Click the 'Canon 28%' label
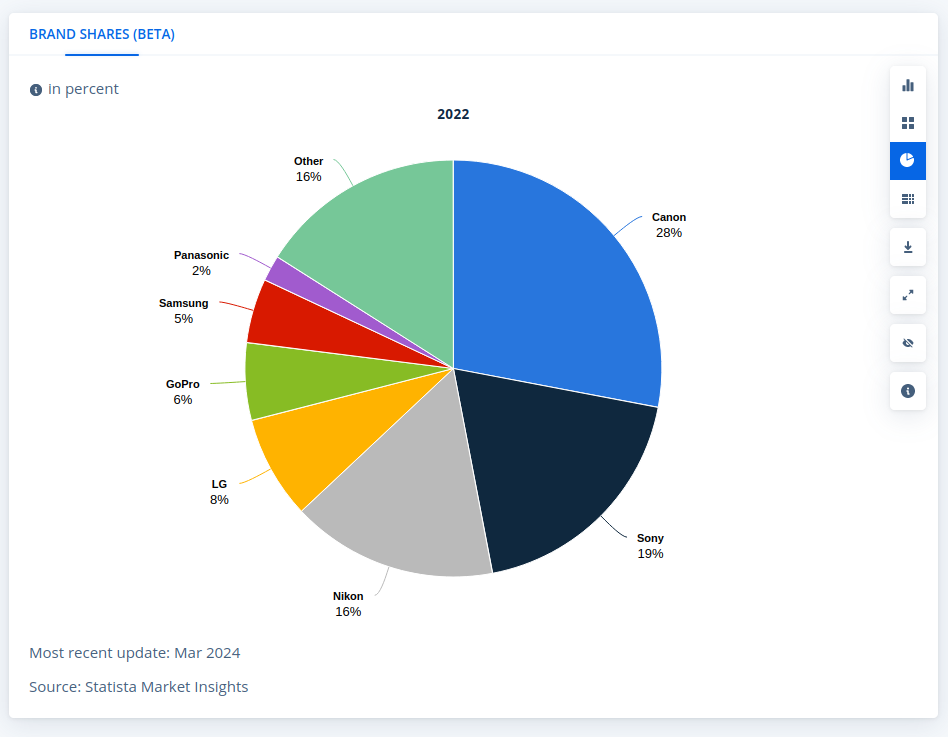 point(669,225)
